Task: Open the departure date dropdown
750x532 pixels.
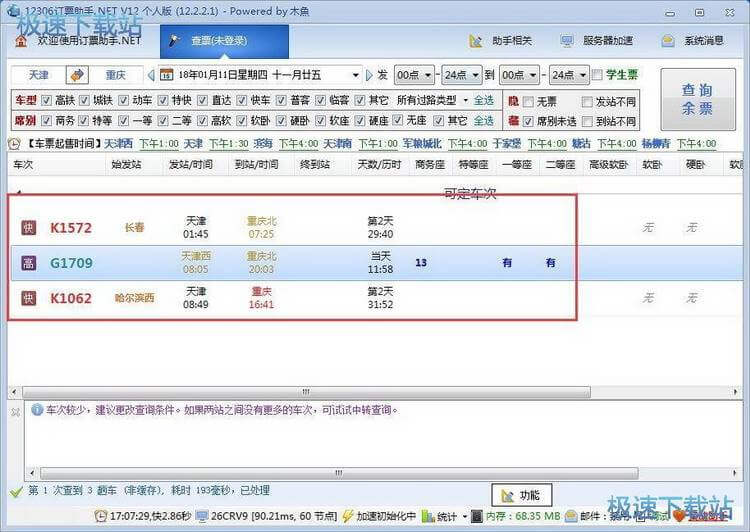Action: (356, 75)
